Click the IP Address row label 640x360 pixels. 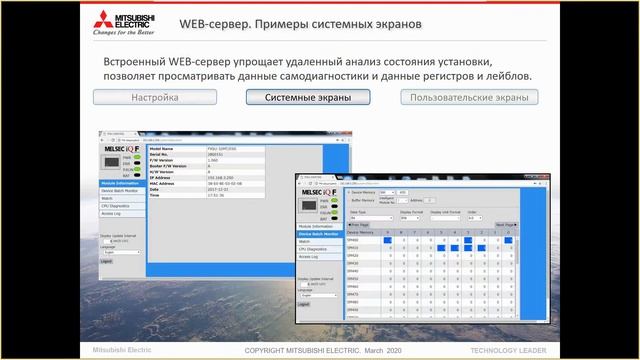160,178
